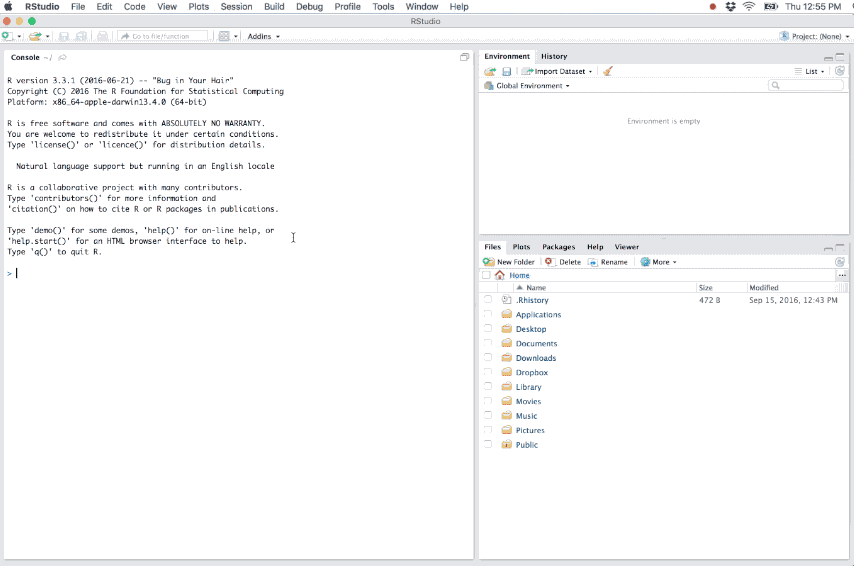Click the .Rhistory file icon
The height and width of the screenshot is (566, 854).
click(507, 300)
